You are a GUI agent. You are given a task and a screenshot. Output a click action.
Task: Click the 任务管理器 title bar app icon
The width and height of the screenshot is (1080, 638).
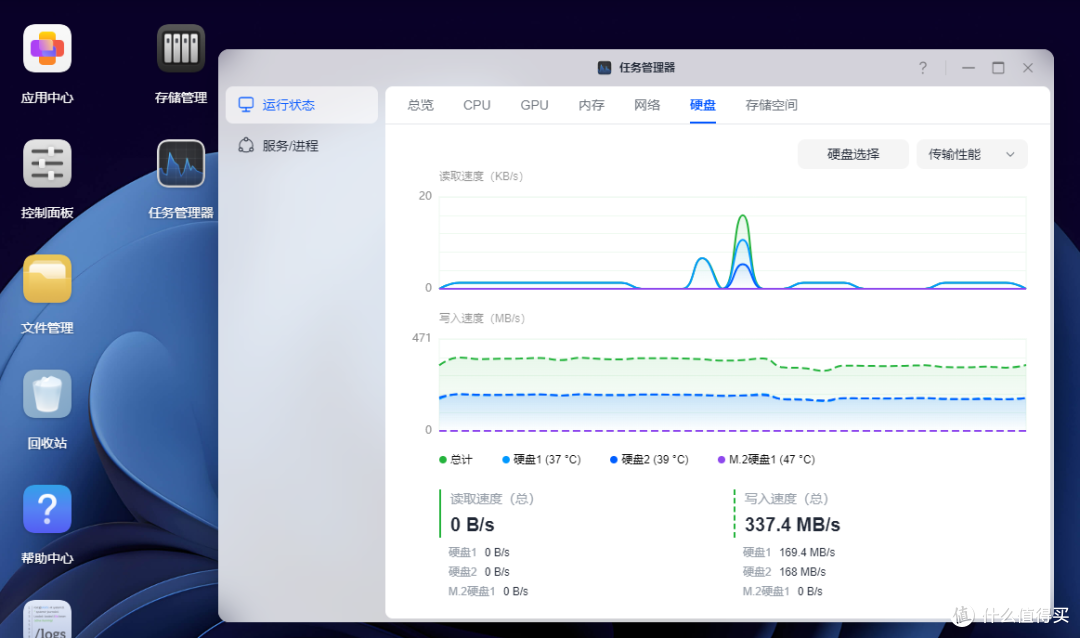point(604,68)
